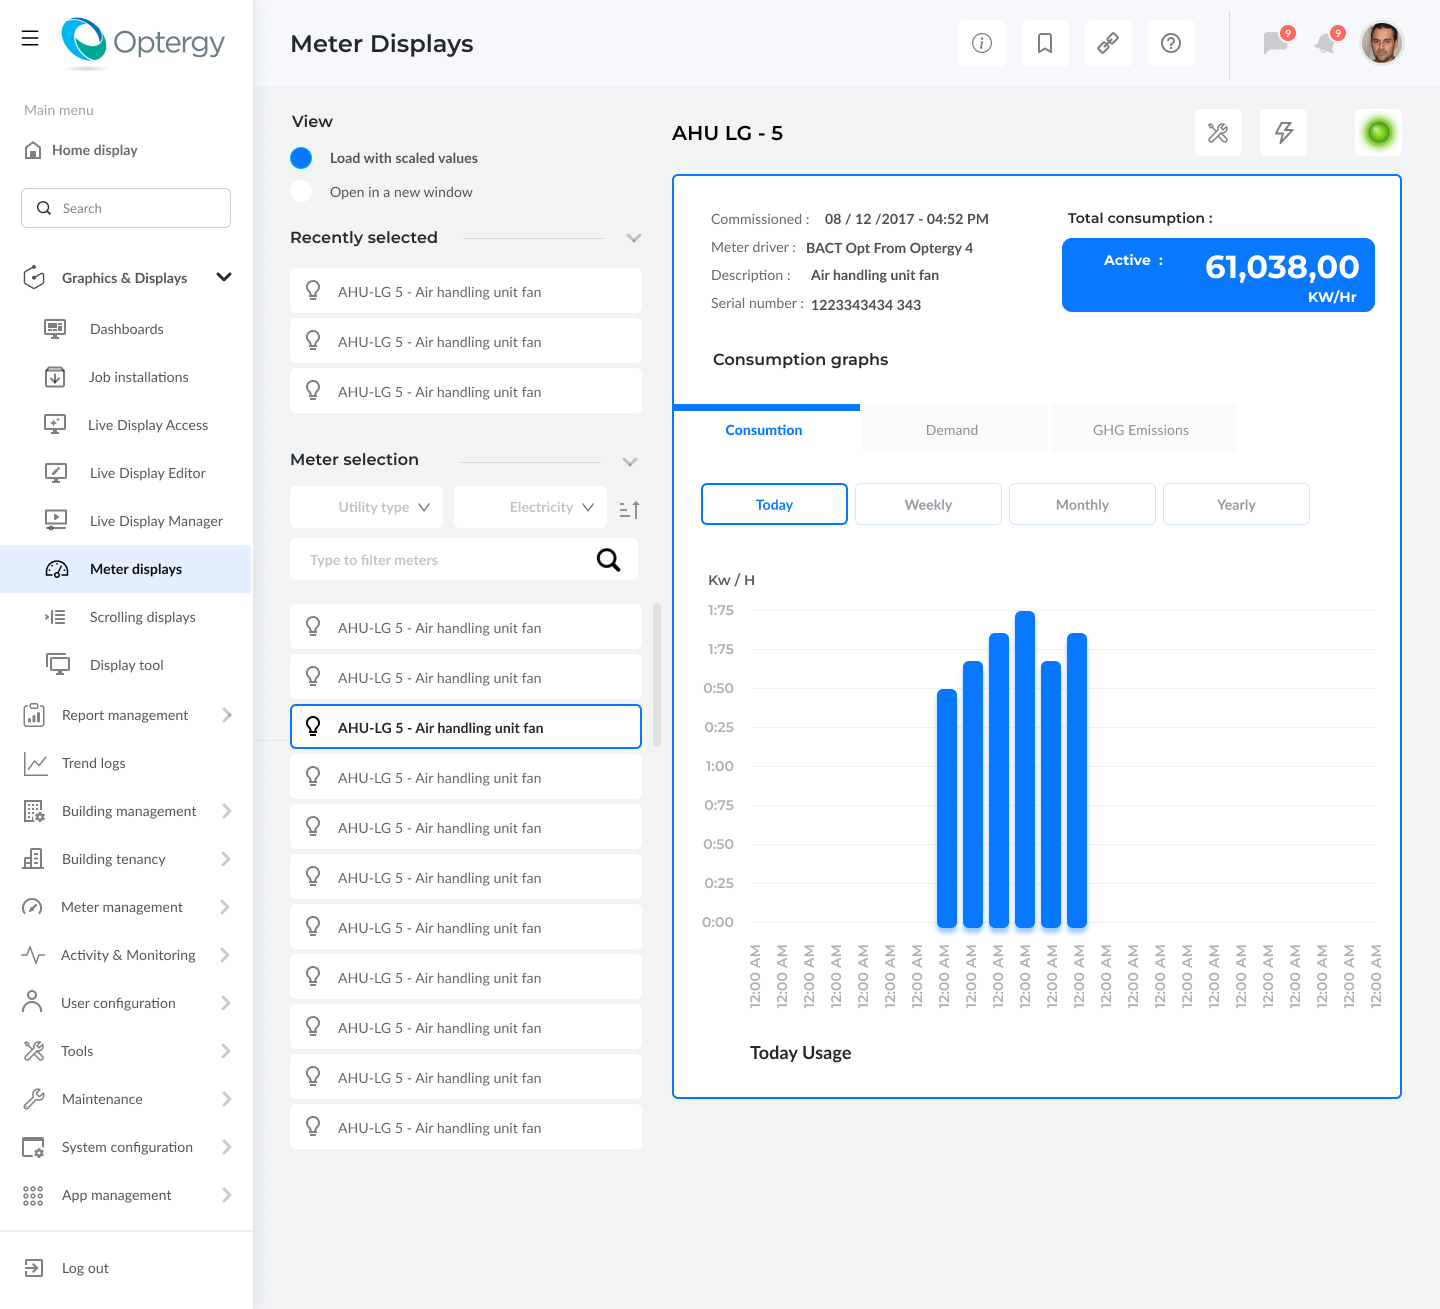Open Live Display Access
The image size is (1440, 1309).
tap(148, 425)
